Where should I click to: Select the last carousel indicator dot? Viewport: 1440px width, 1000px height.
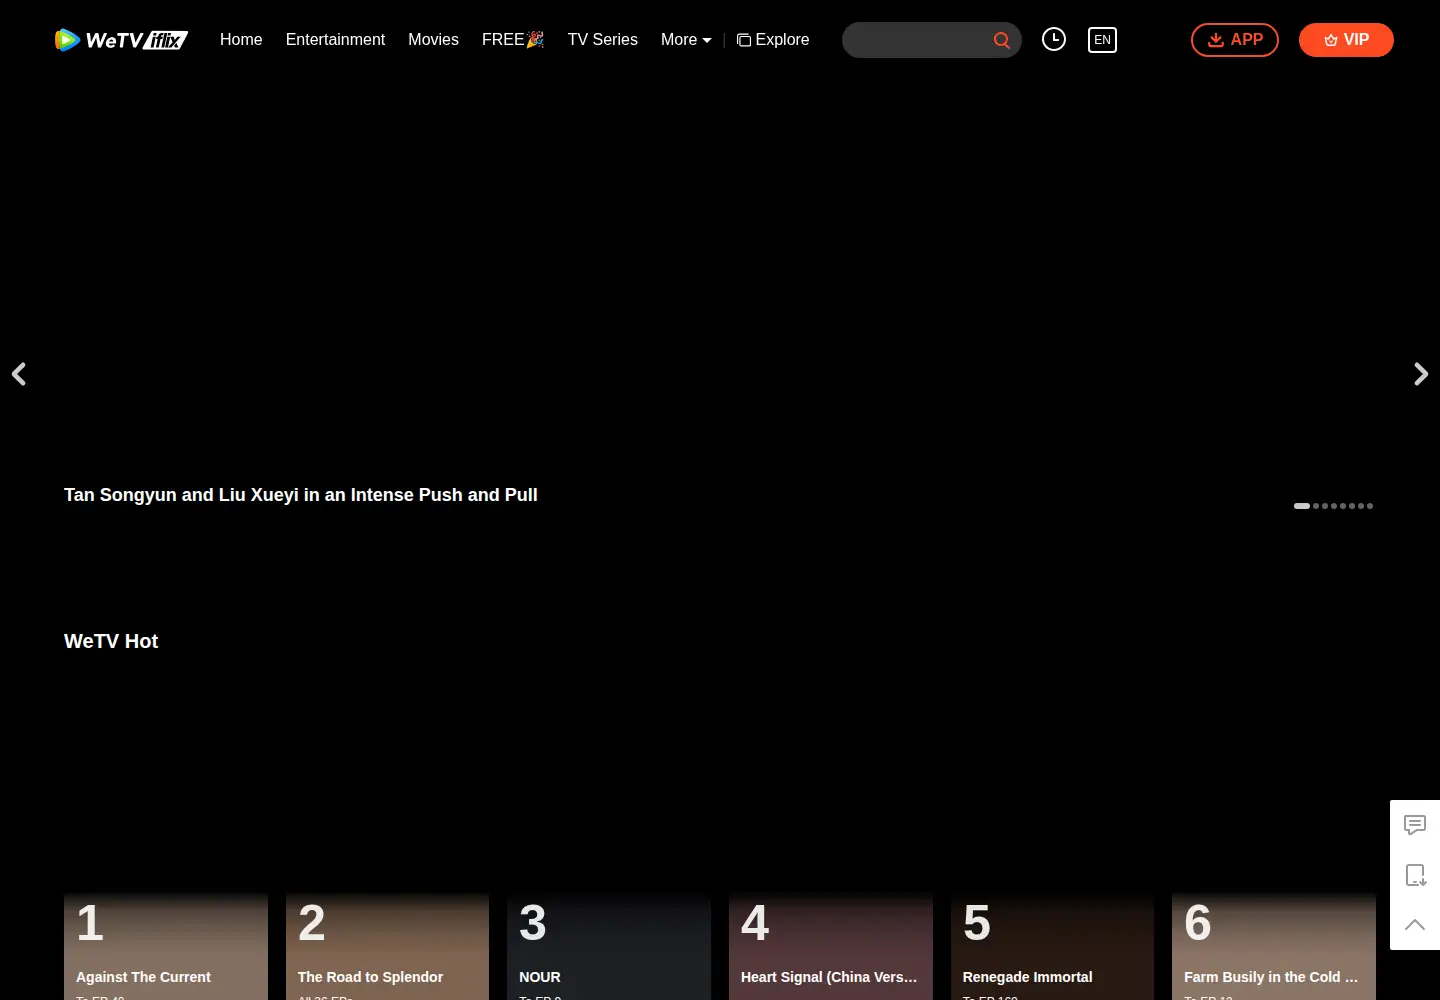[x=1370, y=506]
